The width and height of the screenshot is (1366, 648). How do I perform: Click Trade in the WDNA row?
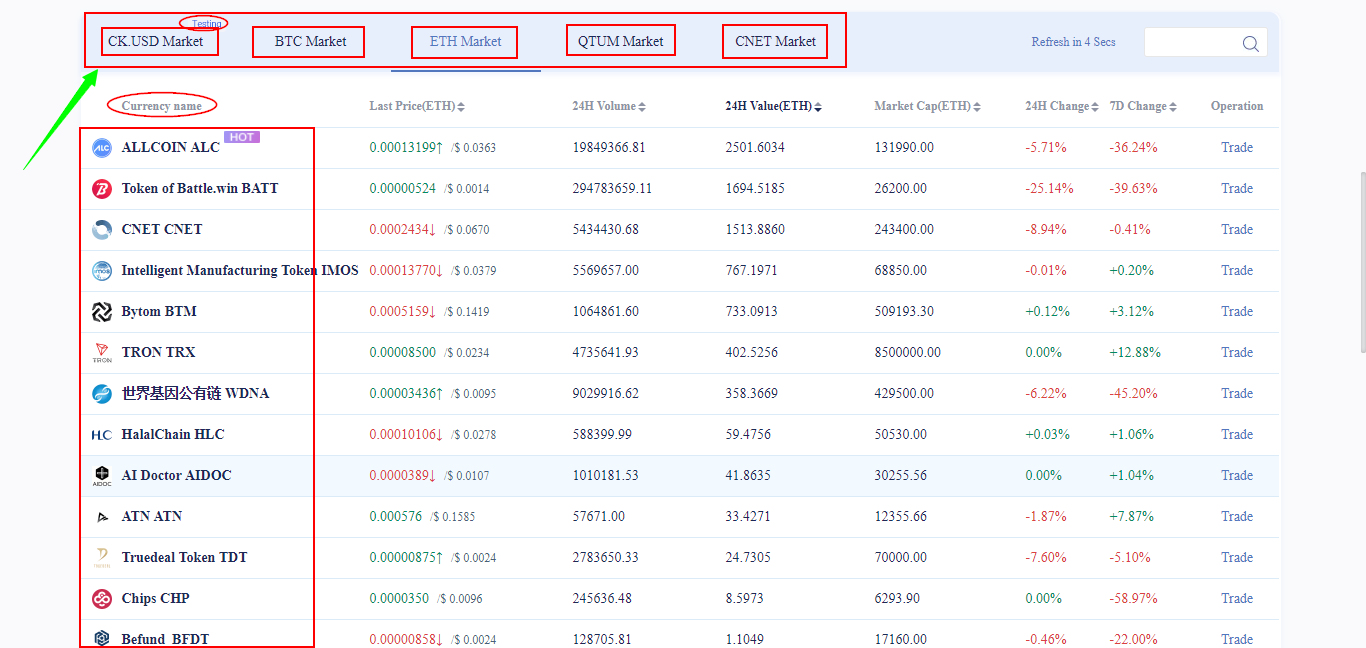(1237, 393)
